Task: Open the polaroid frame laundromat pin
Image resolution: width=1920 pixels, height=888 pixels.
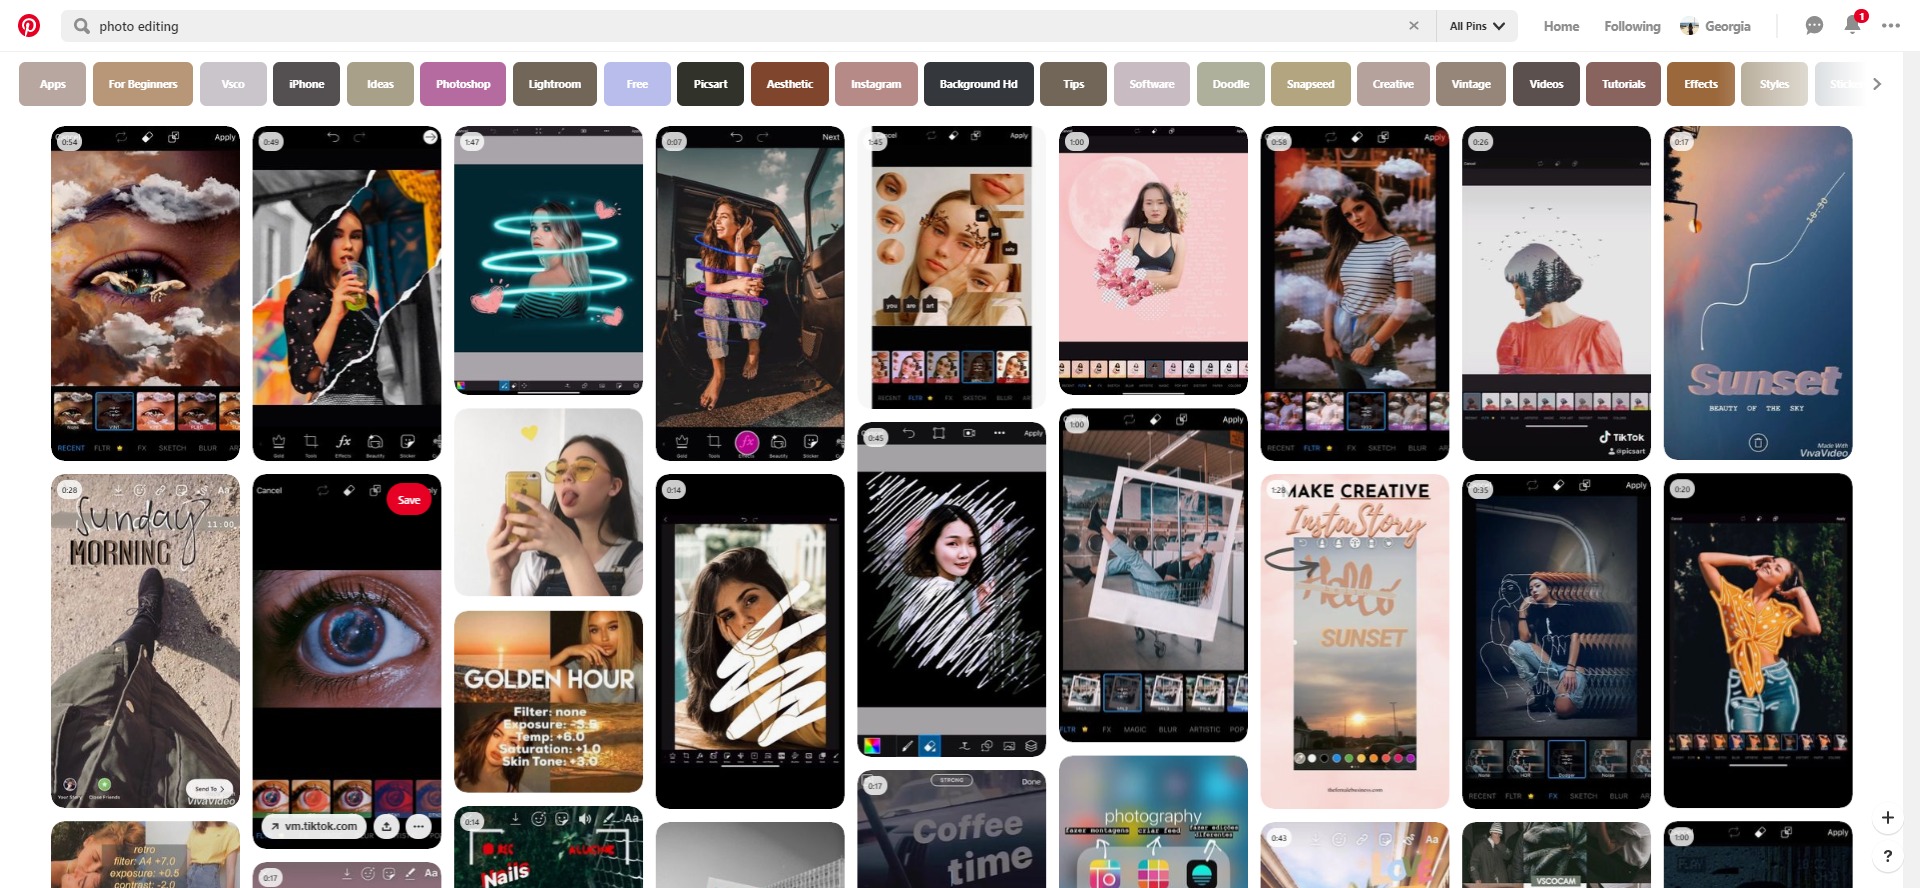Action: pyautogui.click(x=1153, y=575)
